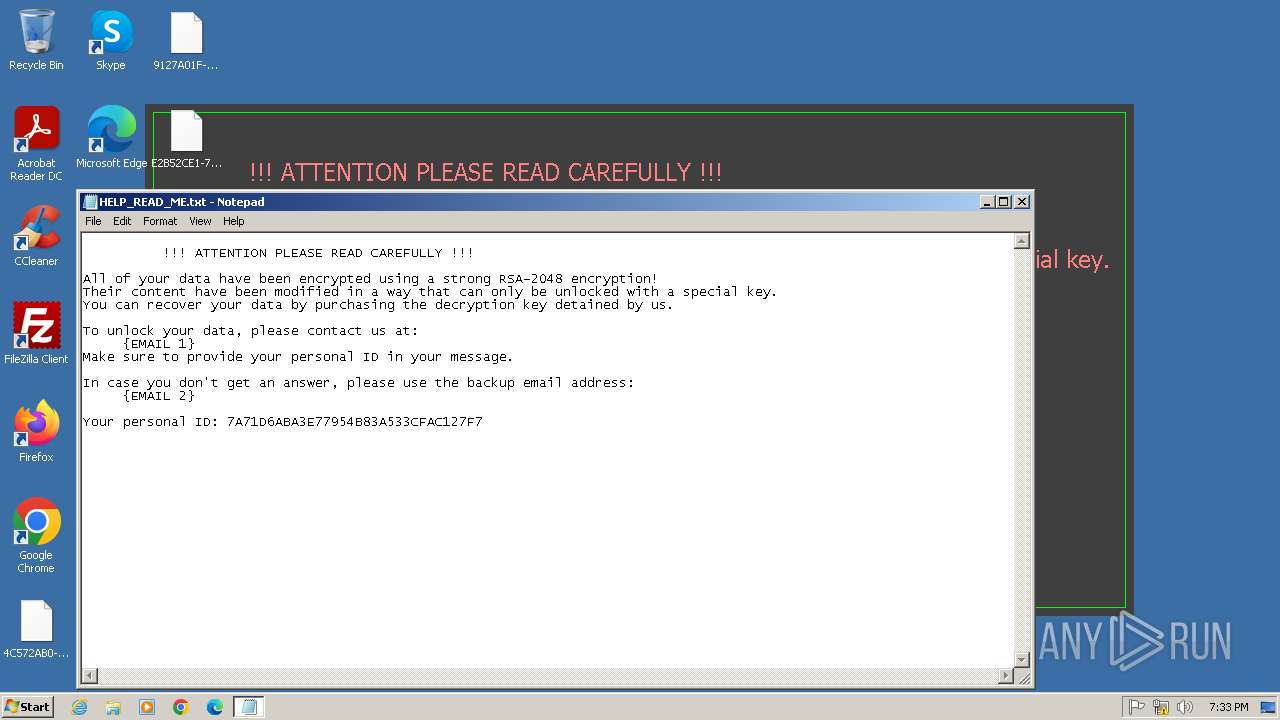
Task: Select the 4C572AB0 file icon
Action: tap(36, 629)
